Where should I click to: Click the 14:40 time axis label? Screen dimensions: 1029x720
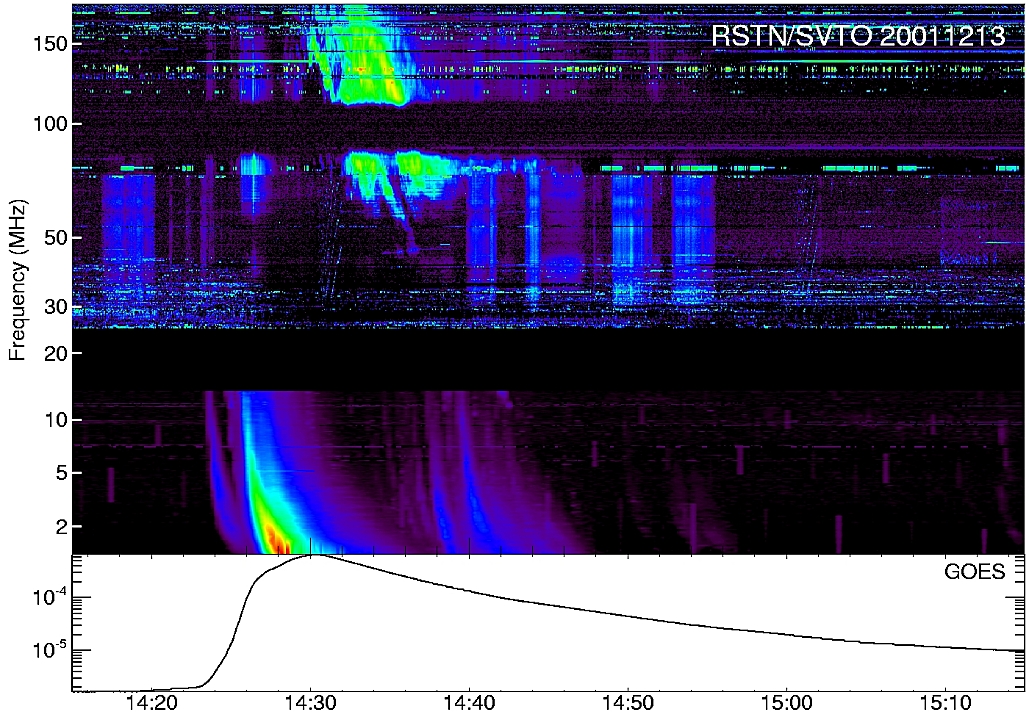tap(470, 704)
